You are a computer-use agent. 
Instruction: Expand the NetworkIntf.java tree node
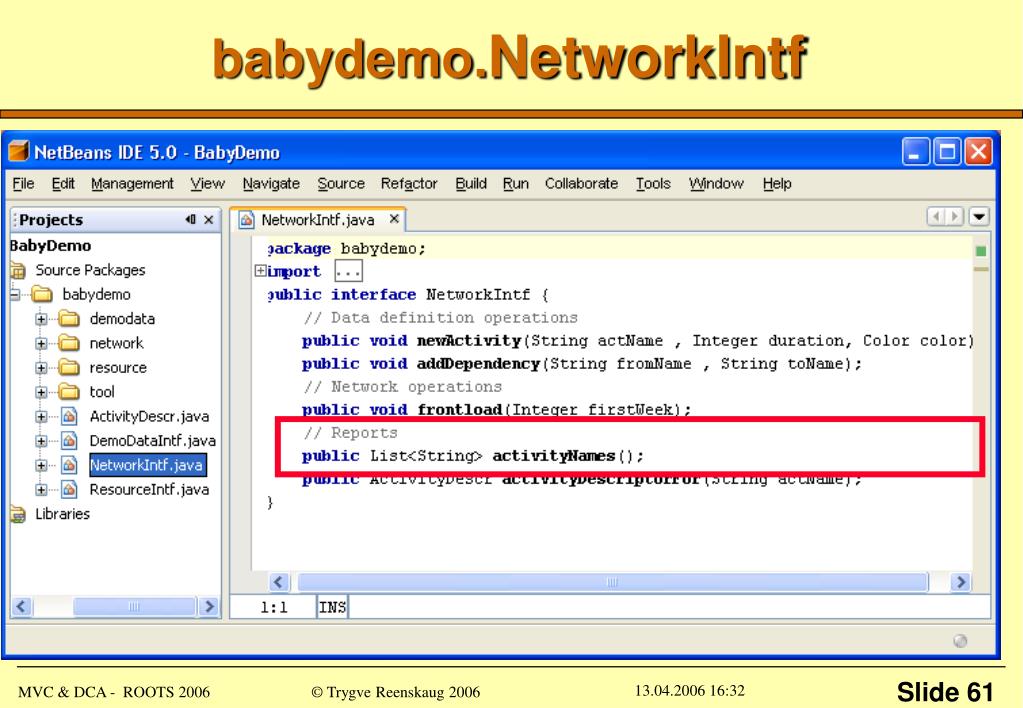click(41, 465)
